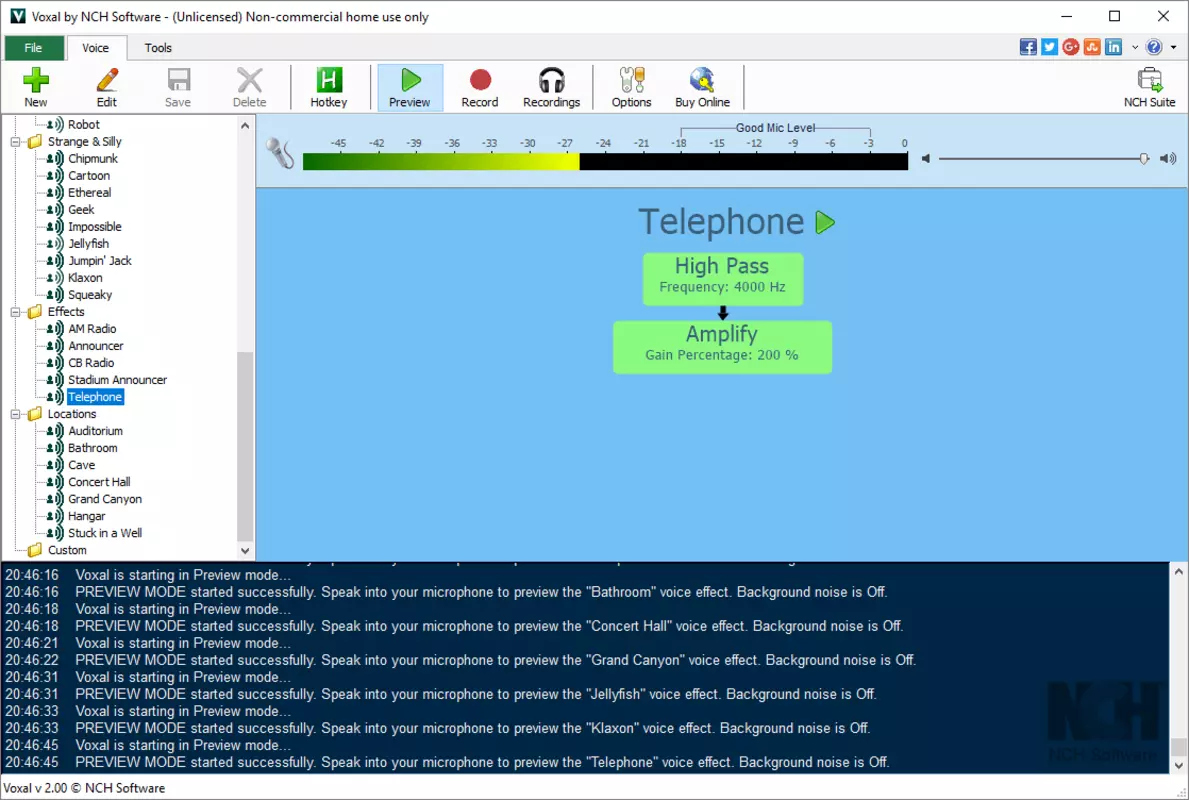This screenshot has height=800, width=1189.
Task: Collapse the Locations folder
Action: click(15, 414)
